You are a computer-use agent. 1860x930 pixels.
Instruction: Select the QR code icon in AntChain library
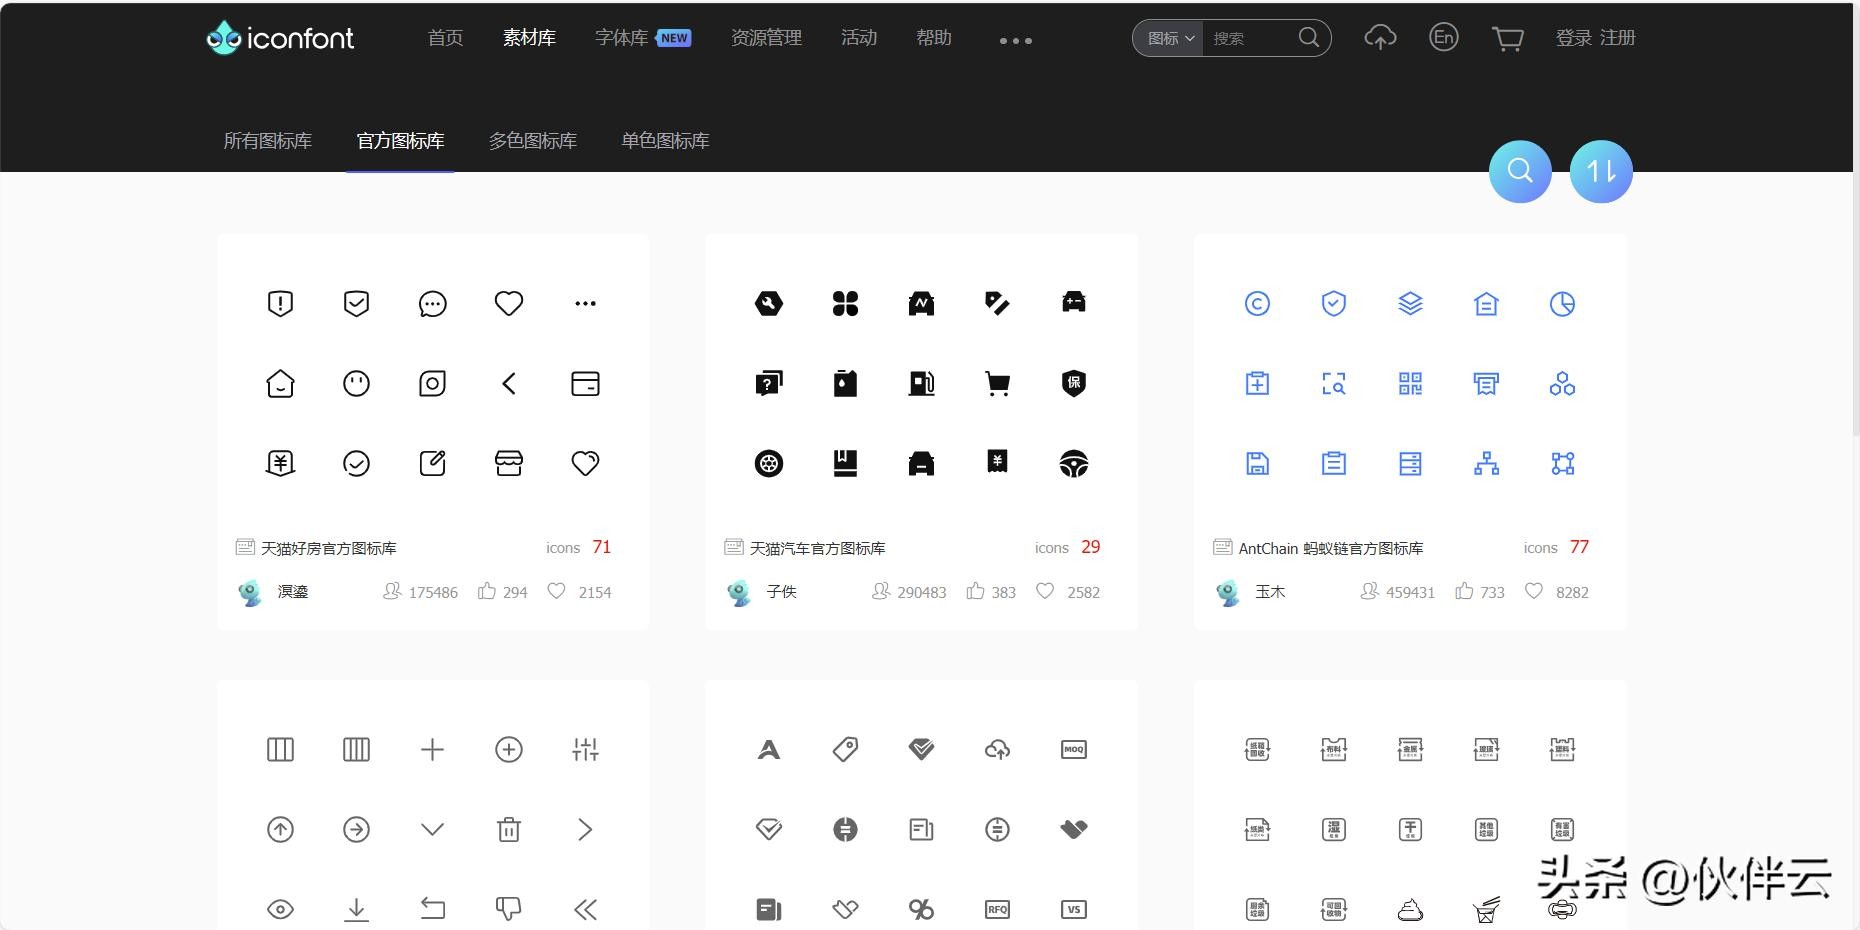click(1410, 384)
